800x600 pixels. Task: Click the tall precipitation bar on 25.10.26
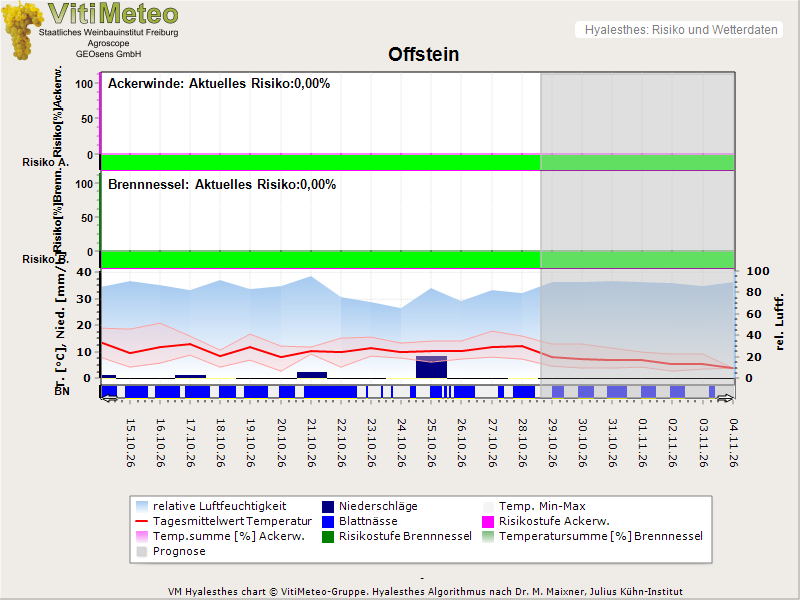tap(432, 367)
